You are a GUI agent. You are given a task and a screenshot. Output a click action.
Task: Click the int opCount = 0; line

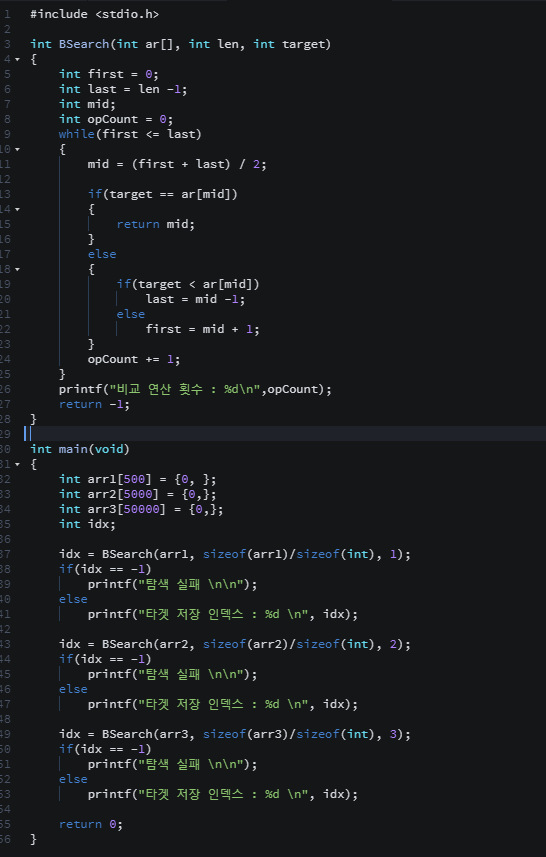pos(116,119)
